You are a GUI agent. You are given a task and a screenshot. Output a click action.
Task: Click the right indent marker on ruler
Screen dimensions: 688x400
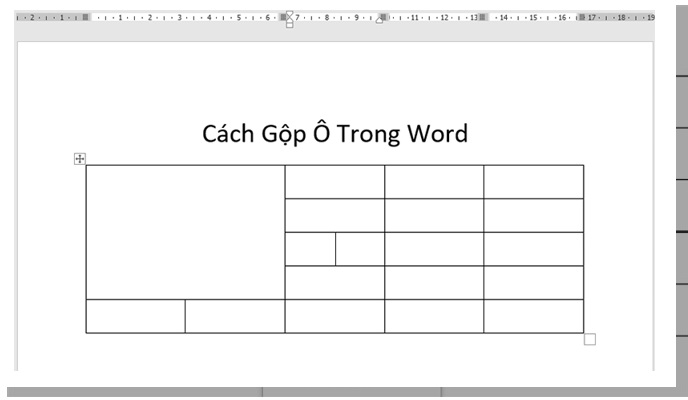(x=379, y=19)
